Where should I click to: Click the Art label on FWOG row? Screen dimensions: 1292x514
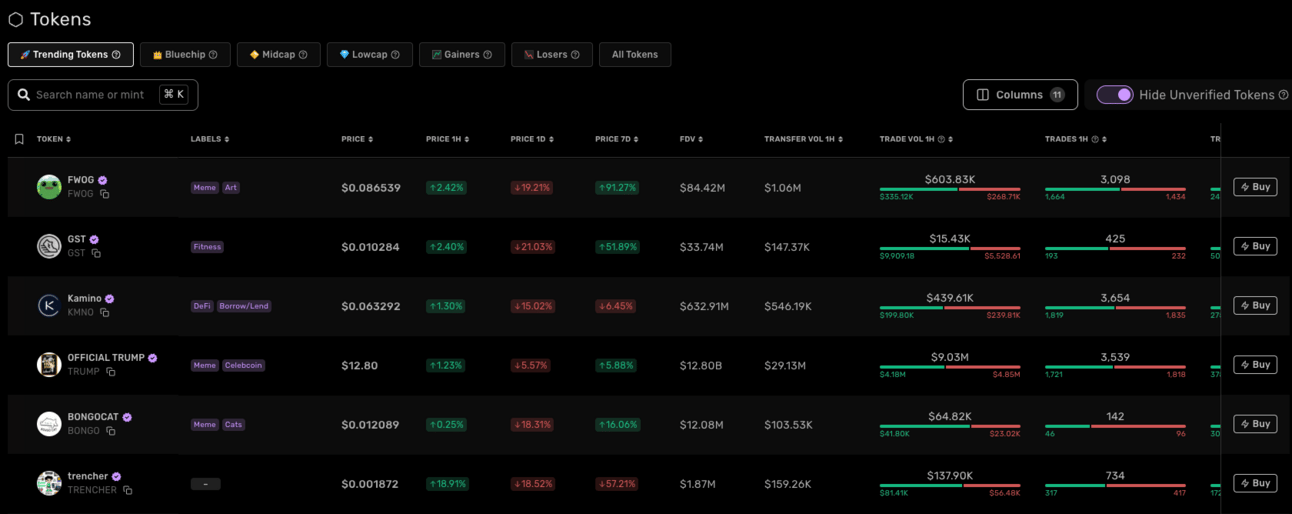click(x=231, y=188)
